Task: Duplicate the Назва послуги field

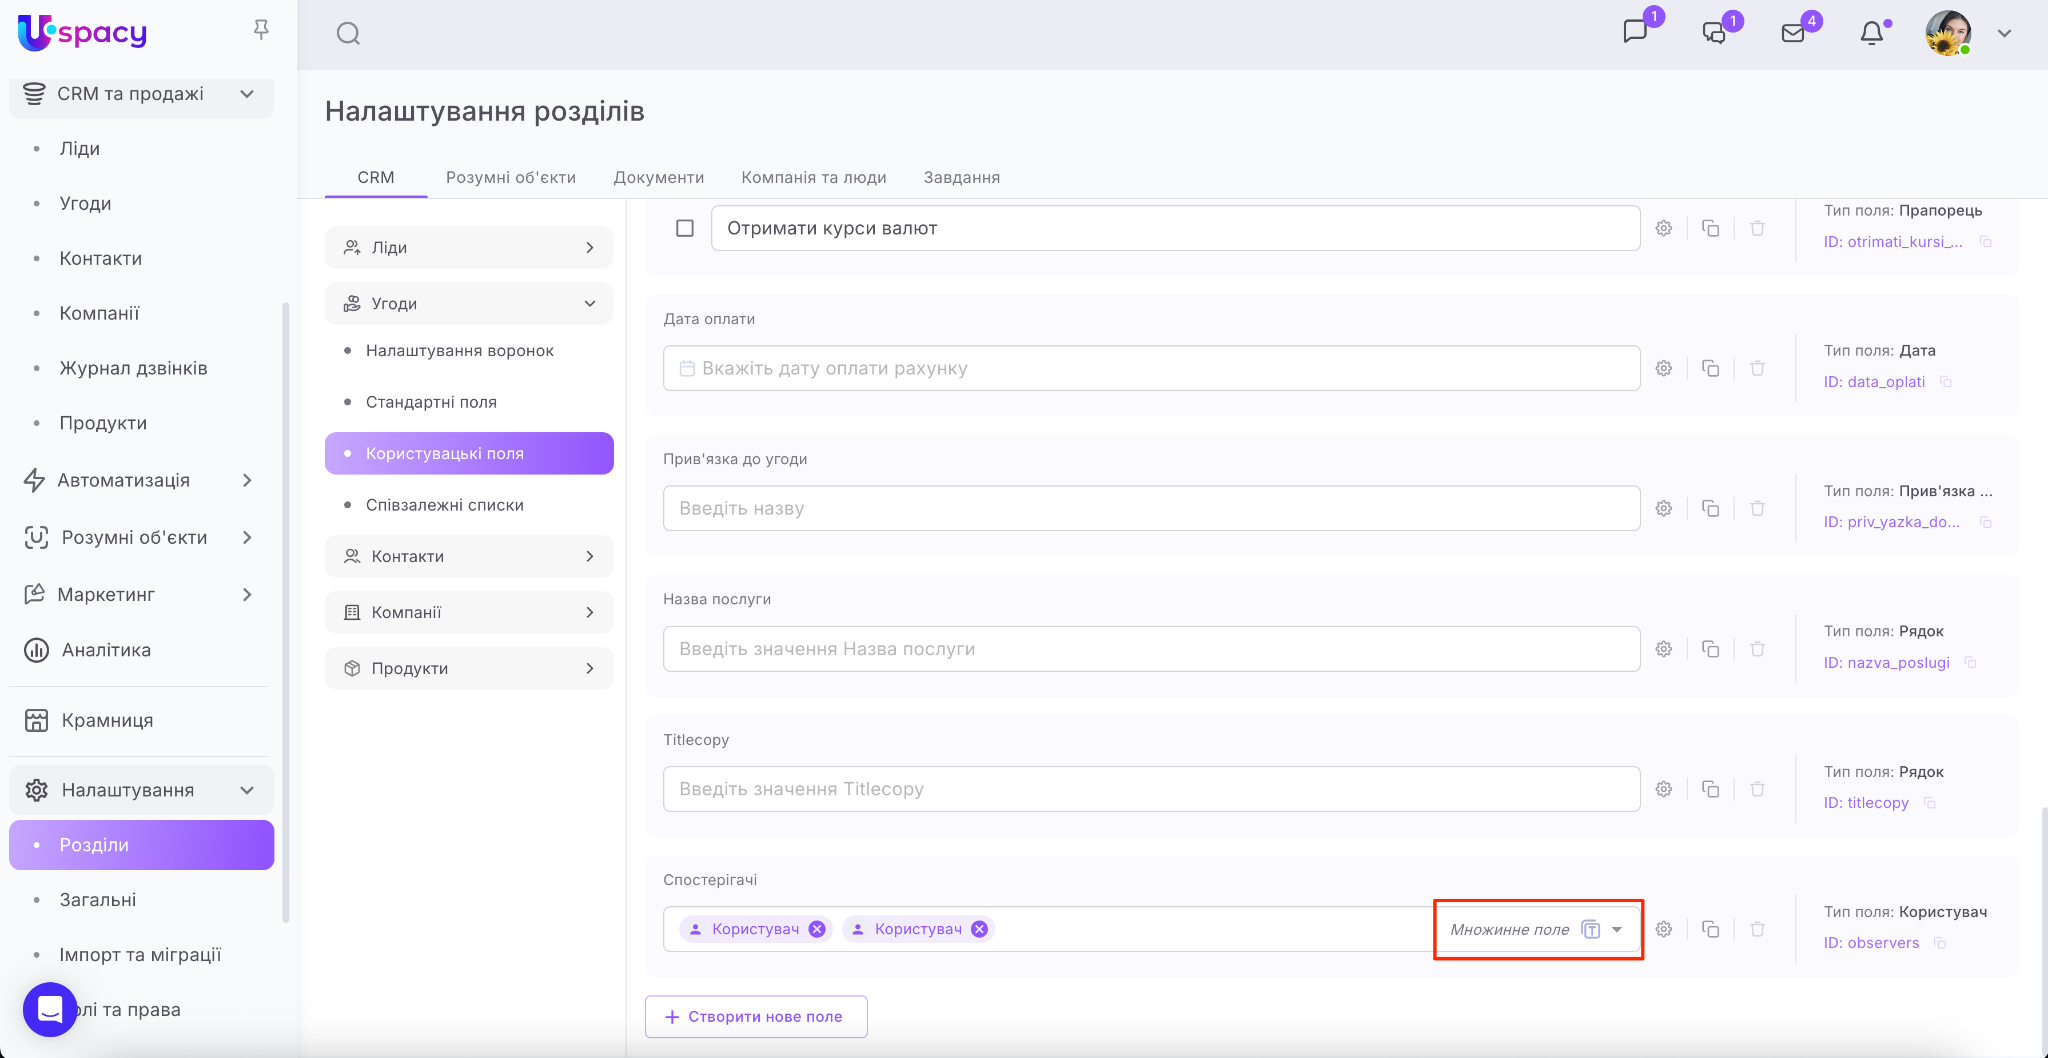Action: click(1710, 649)
